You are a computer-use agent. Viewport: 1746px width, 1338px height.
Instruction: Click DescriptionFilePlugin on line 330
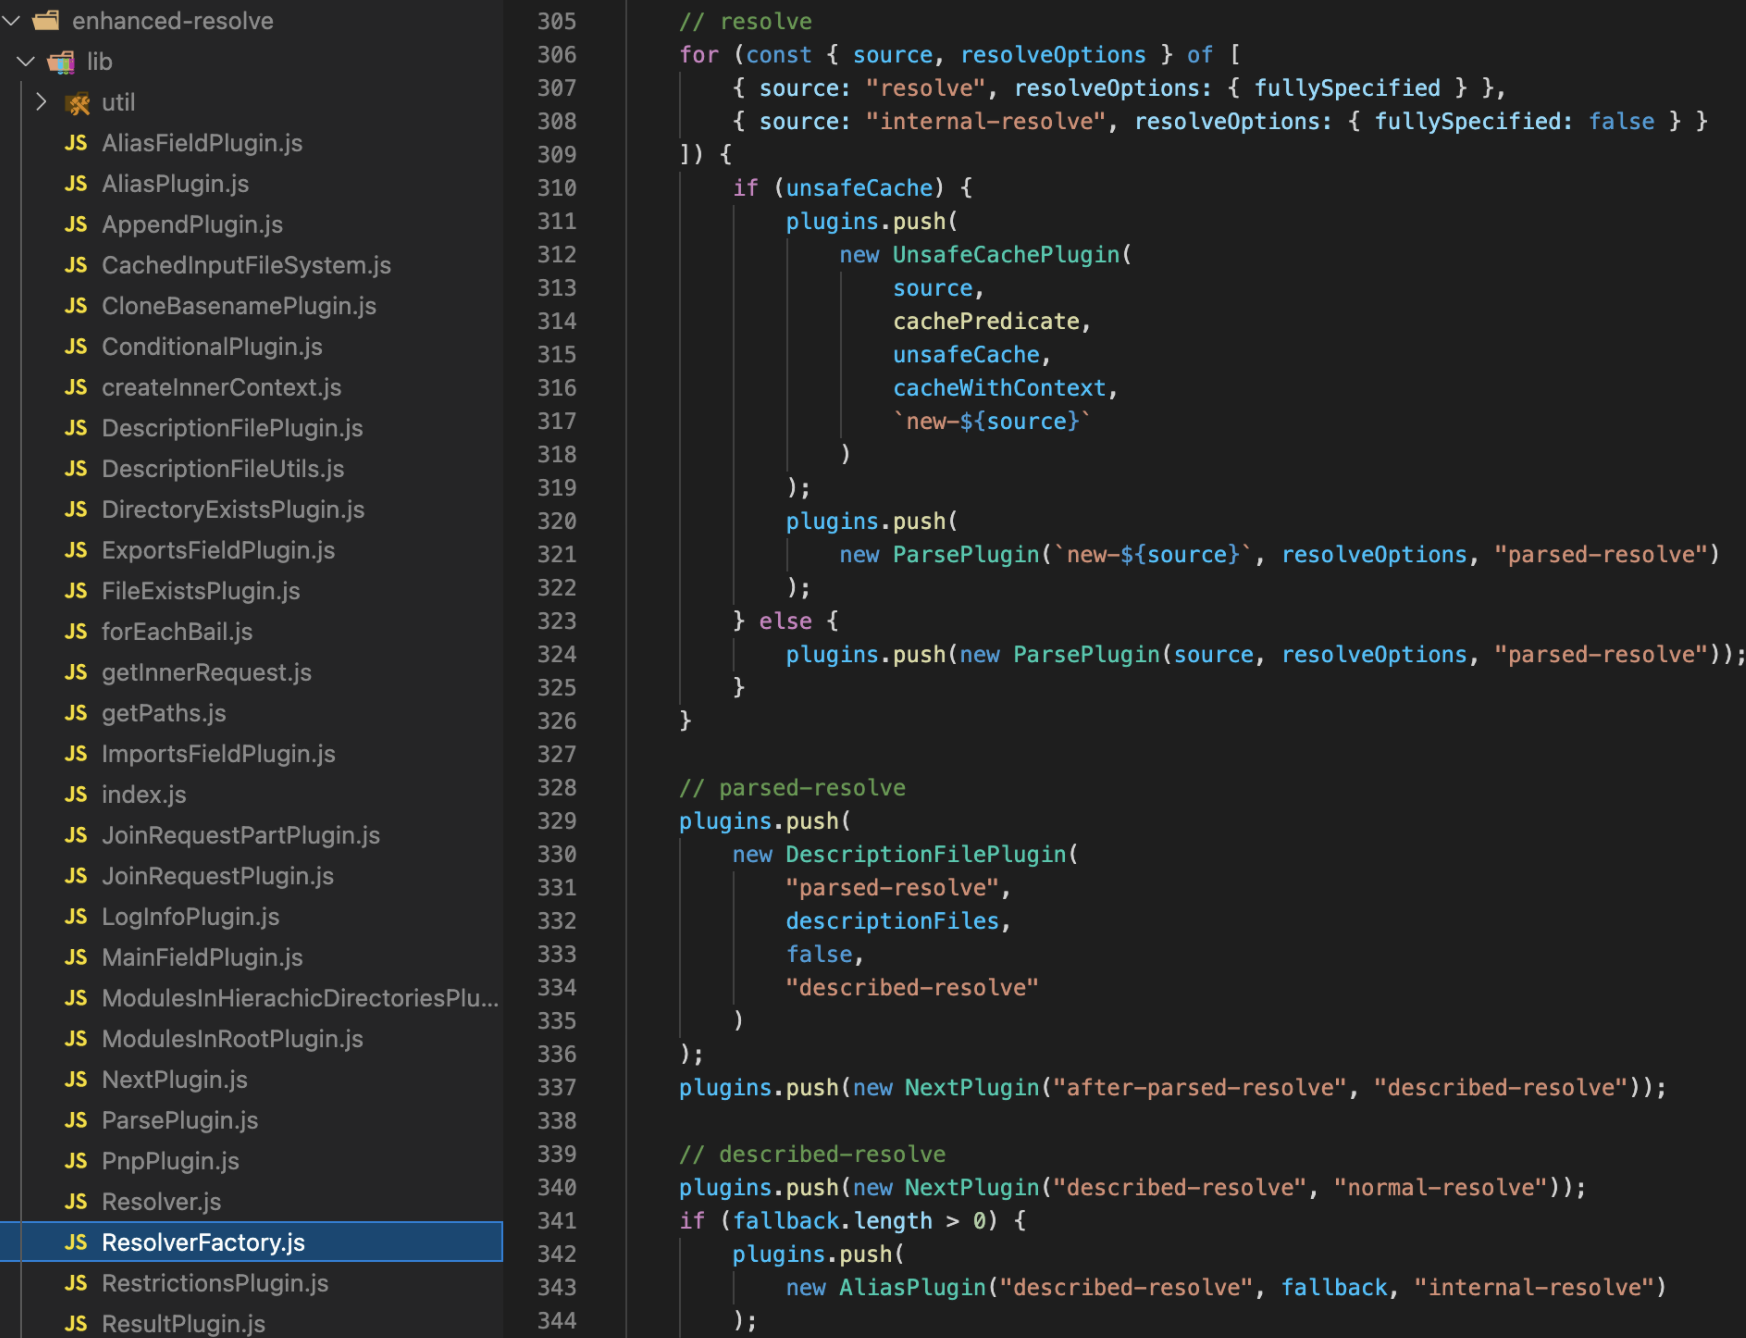click(x=926, y=854)
